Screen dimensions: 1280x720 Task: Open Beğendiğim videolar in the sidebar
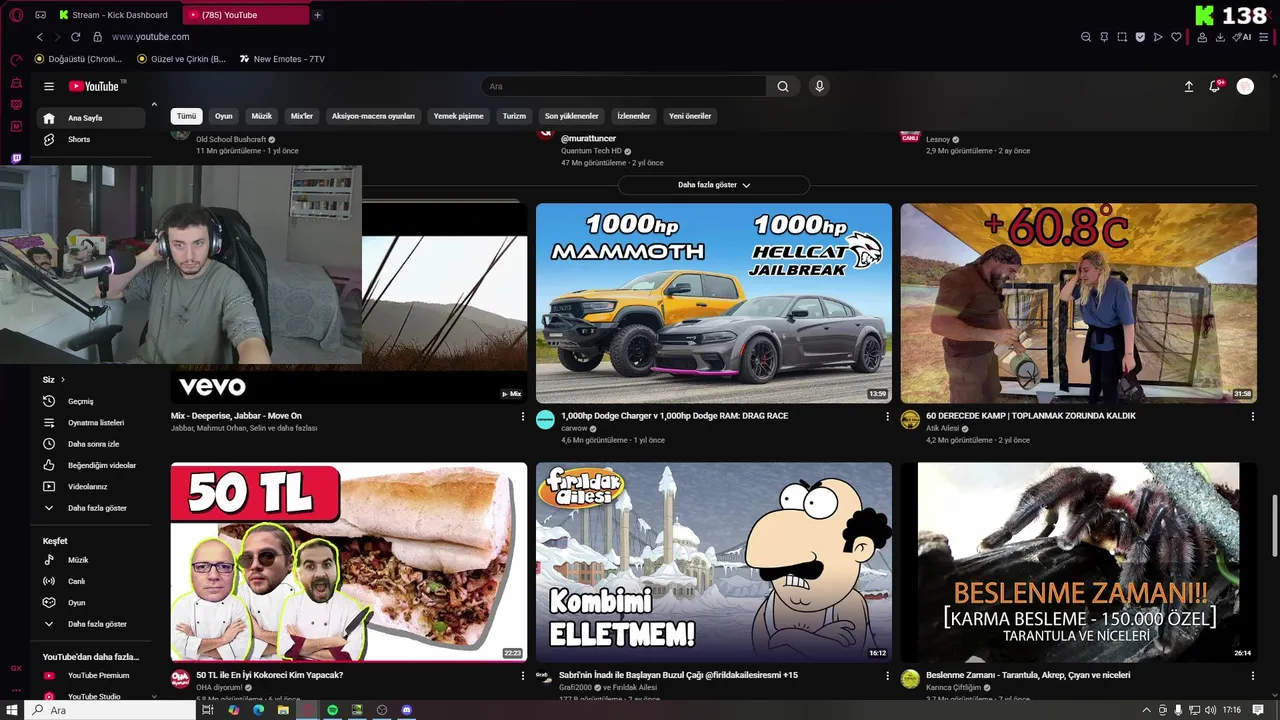(x=91, y=465)
